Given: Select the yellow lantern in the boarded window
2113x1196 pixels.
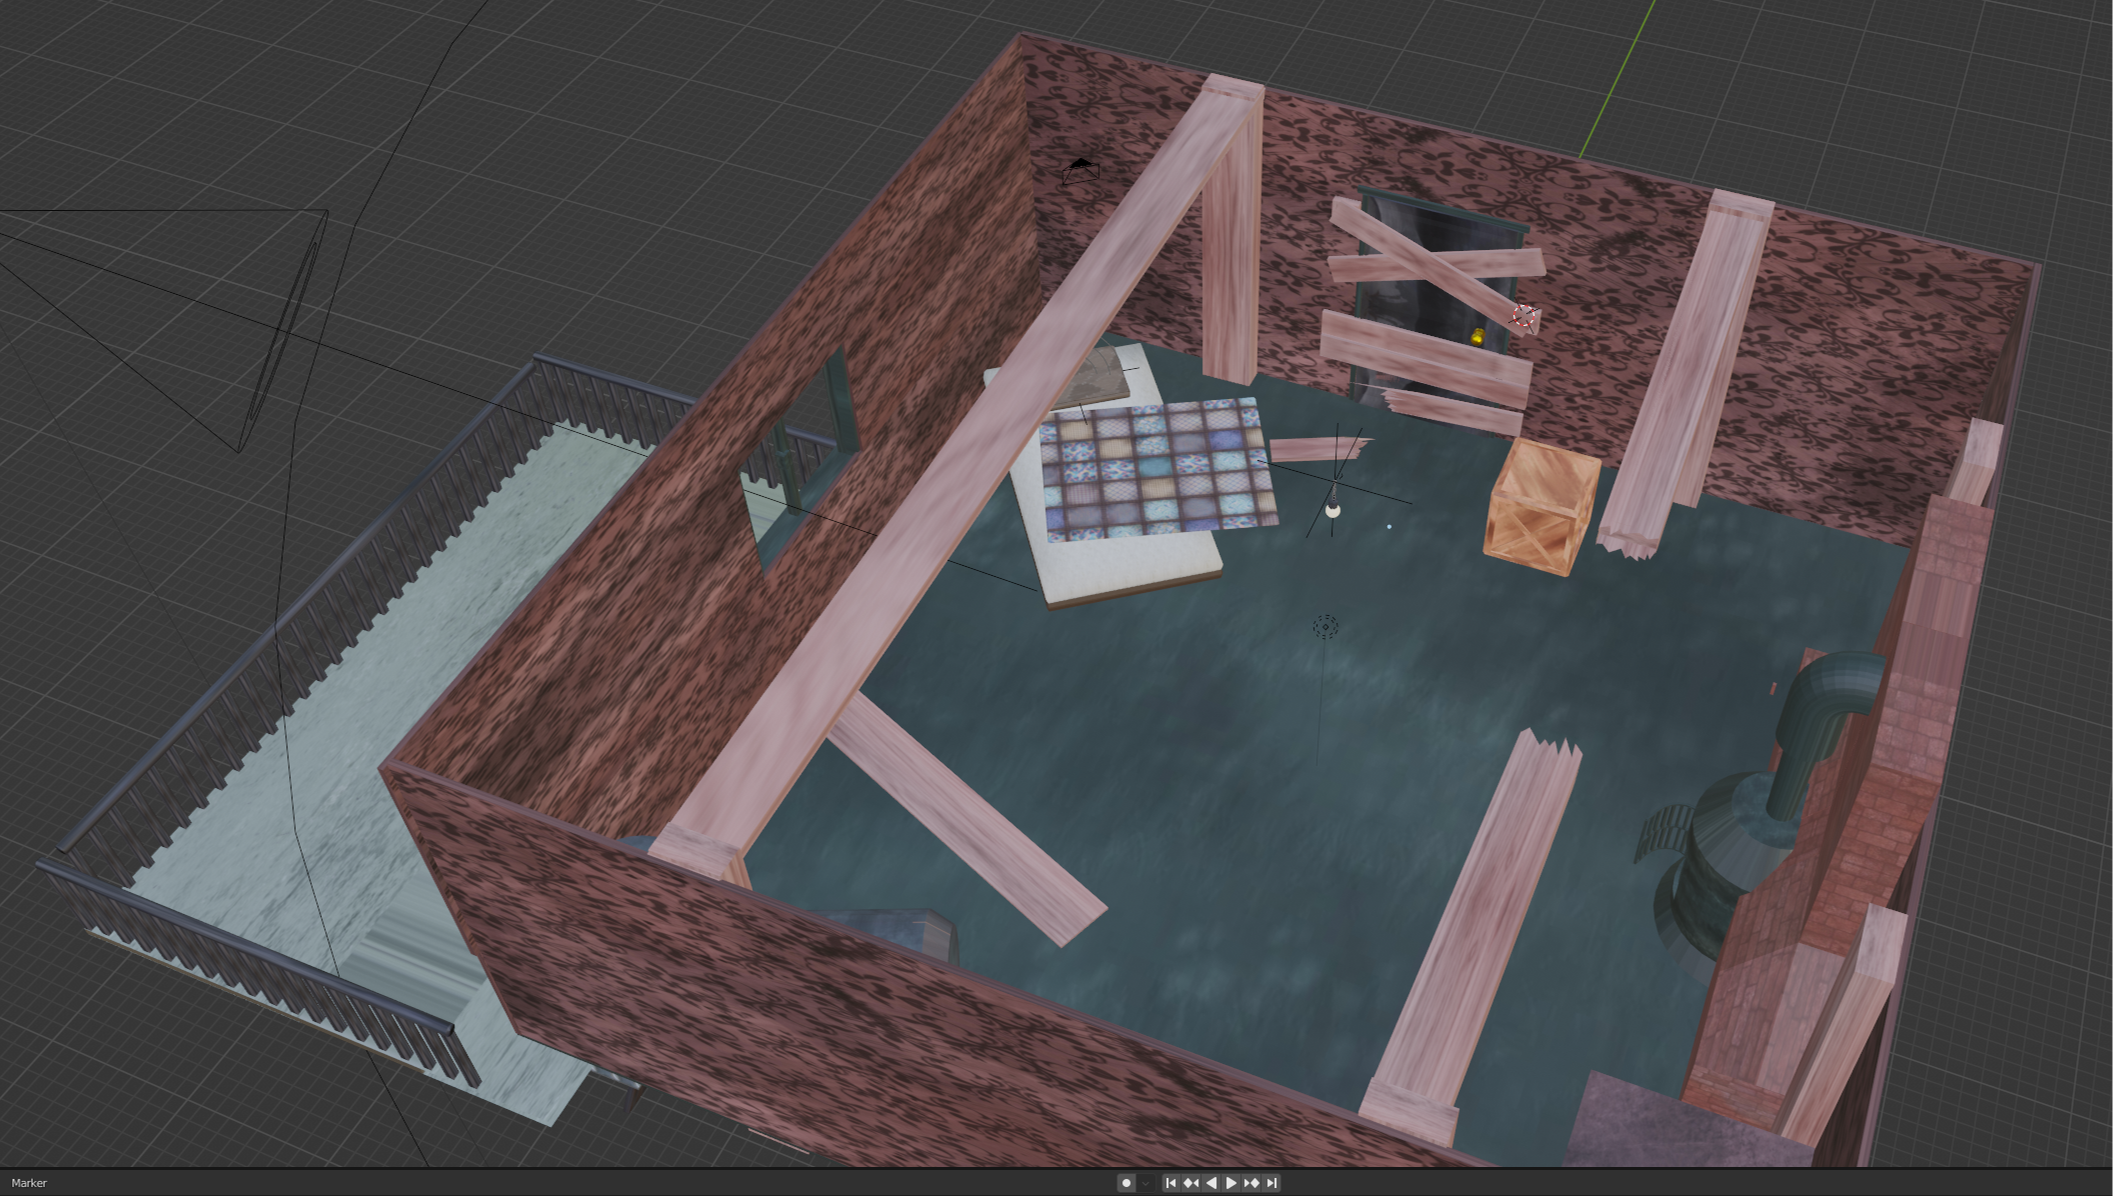Looking at the screenshot, I should (x=1478, y=337).
